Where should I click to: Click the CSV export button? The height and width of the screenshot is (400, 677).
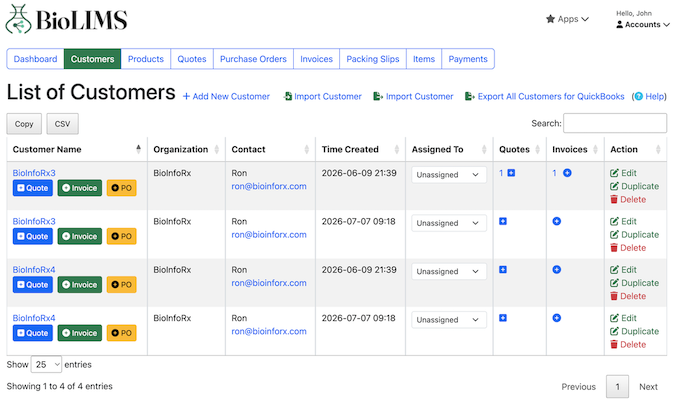pyautogui.click(x=62, y=124)
